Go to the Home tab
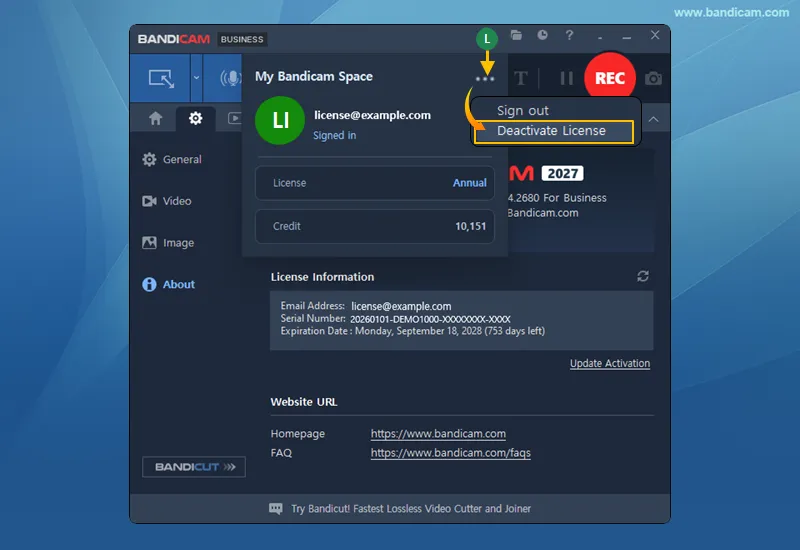800x550 pixels. click(156, 118)
